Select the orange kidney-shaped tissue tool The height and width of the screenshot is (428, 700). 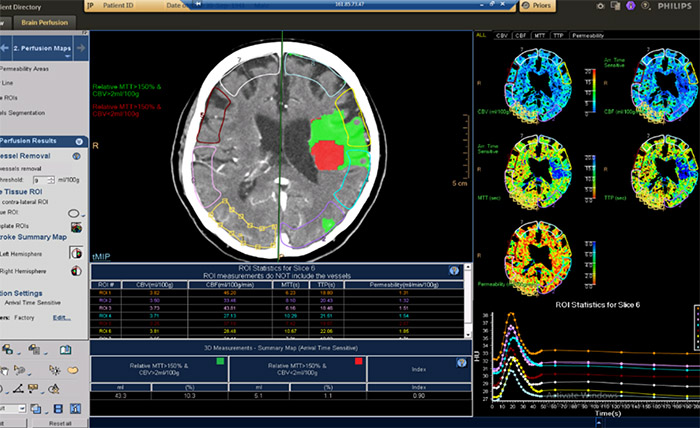pos(72,370)
